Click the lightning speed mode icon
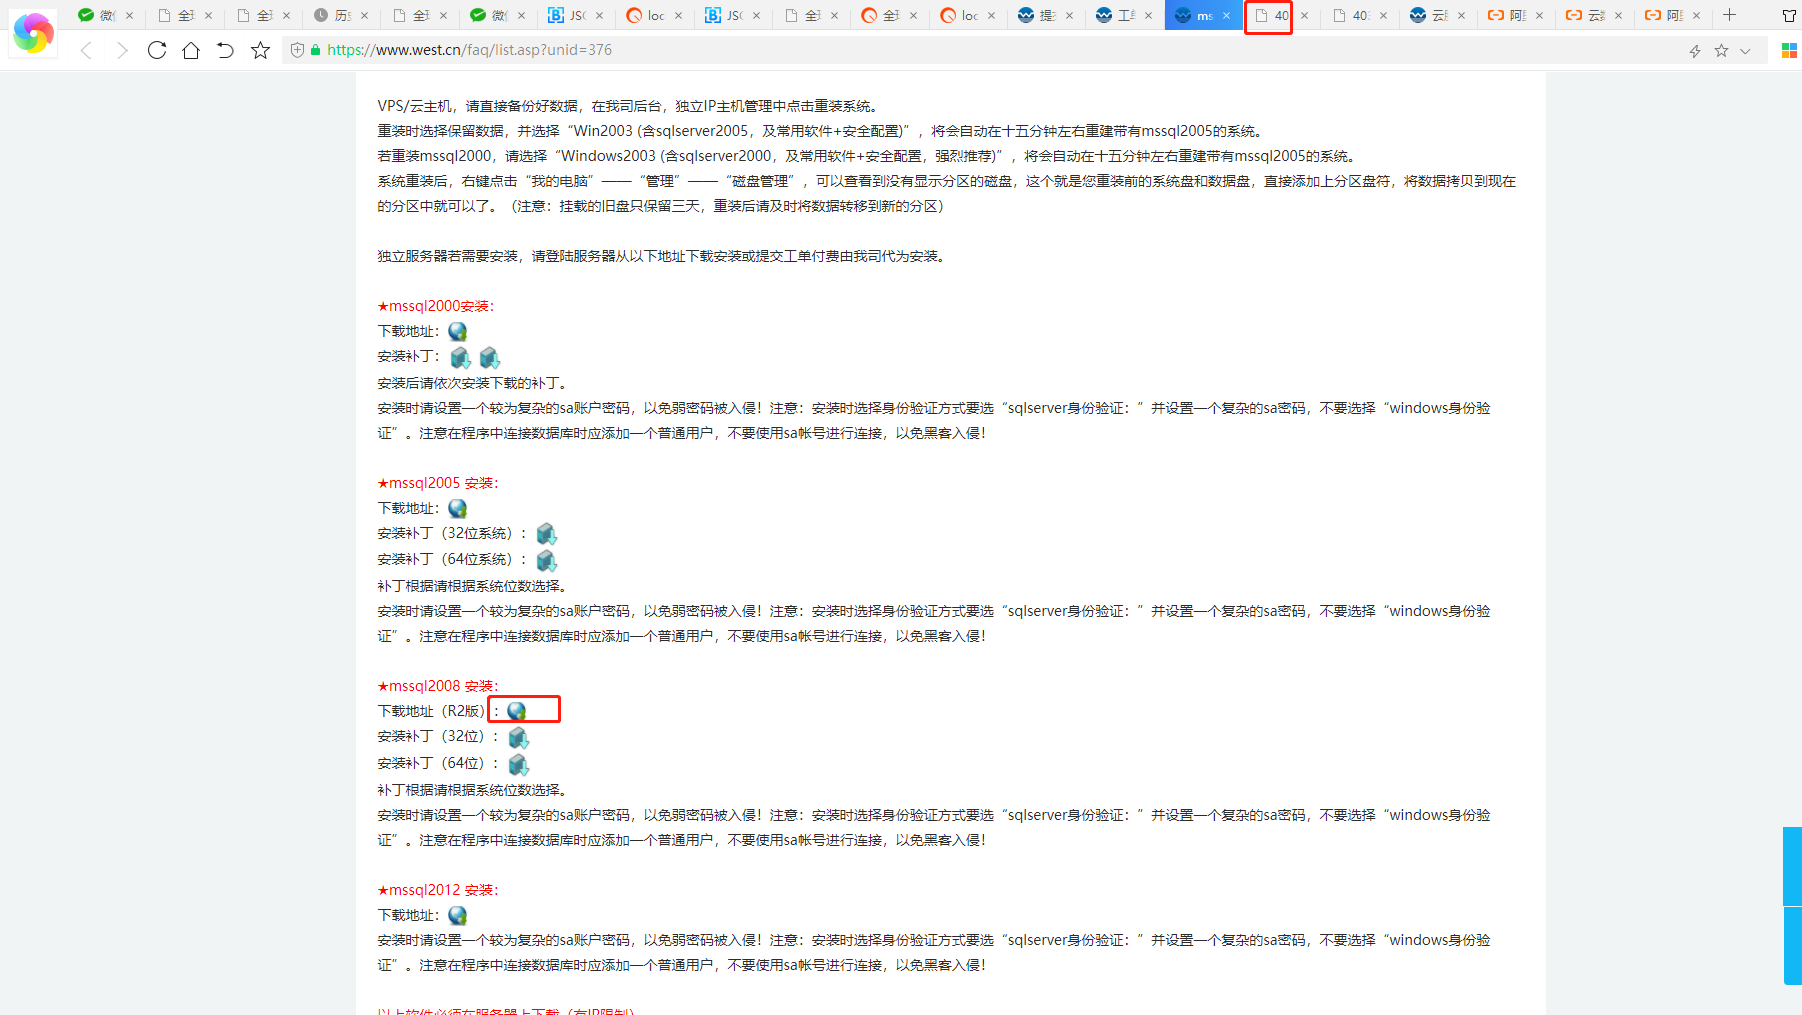This screenshot has height=1015, width=1802. click(x=1695, y=51)
